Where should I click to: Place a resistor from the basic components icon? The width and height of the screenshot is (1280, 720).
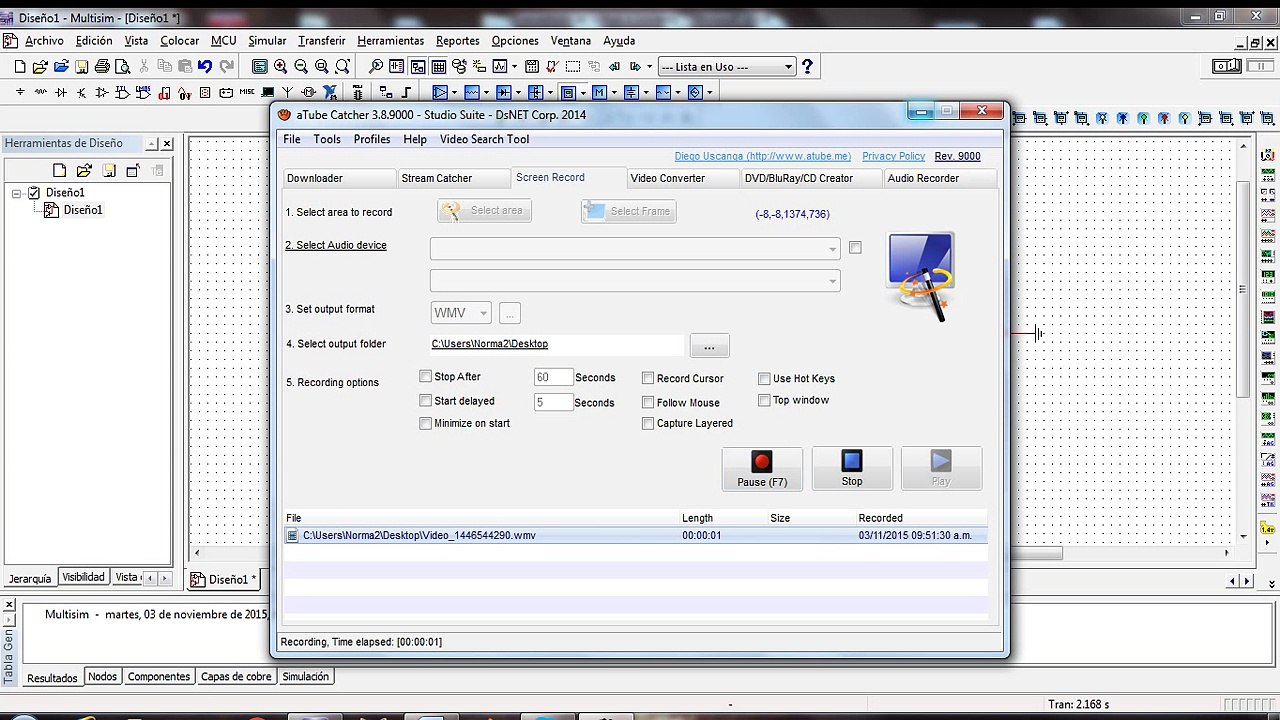[40, 92]
